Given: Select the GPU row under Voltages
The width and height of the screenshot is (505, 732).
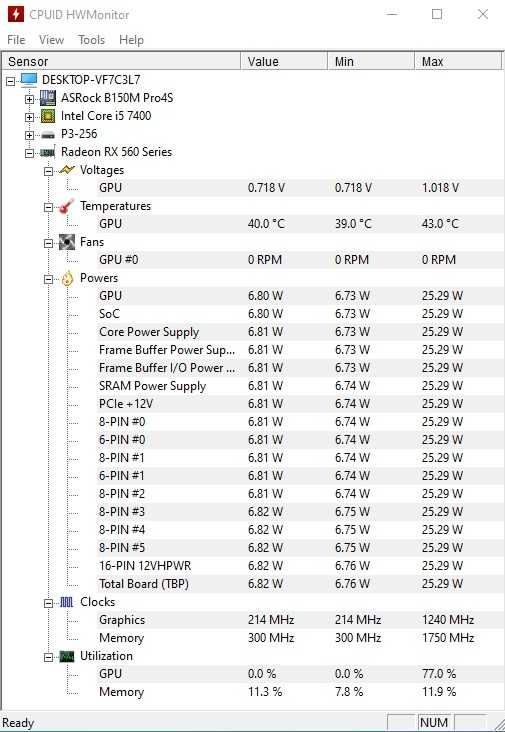Looking at the screenshot, I should (299, 188).
